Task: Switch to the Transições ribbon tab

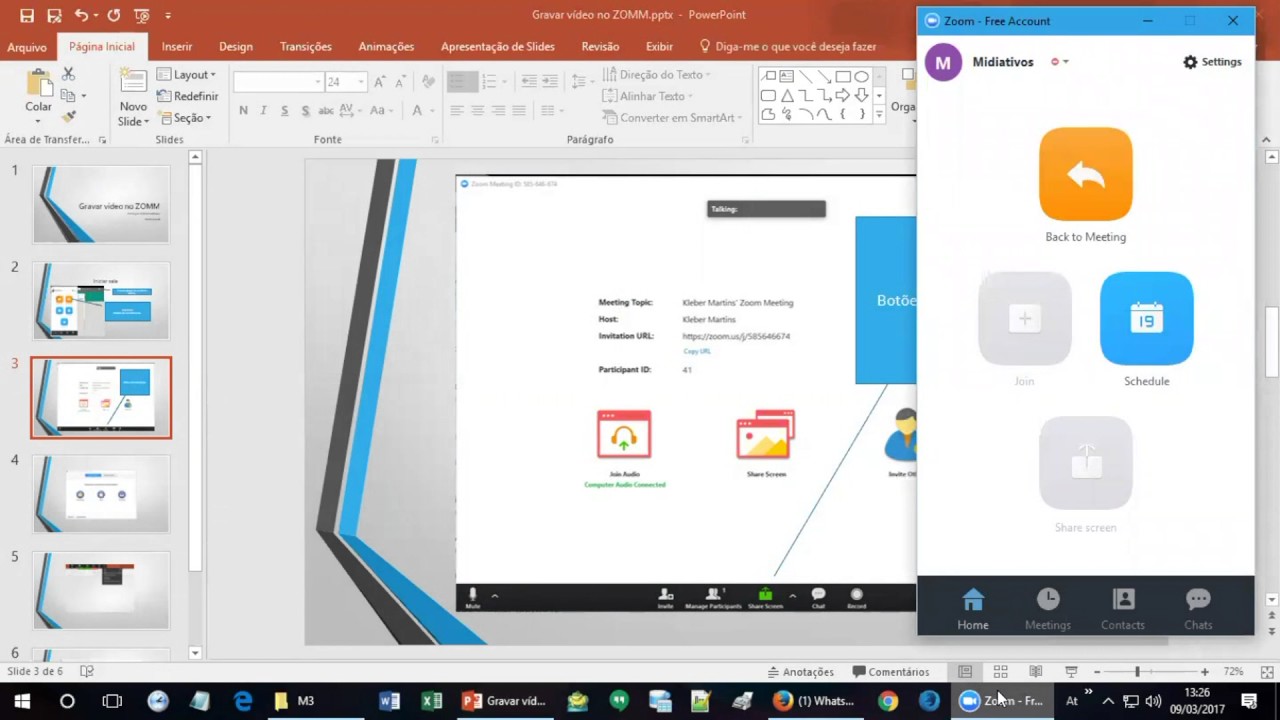Action: [x=306, y=47]
